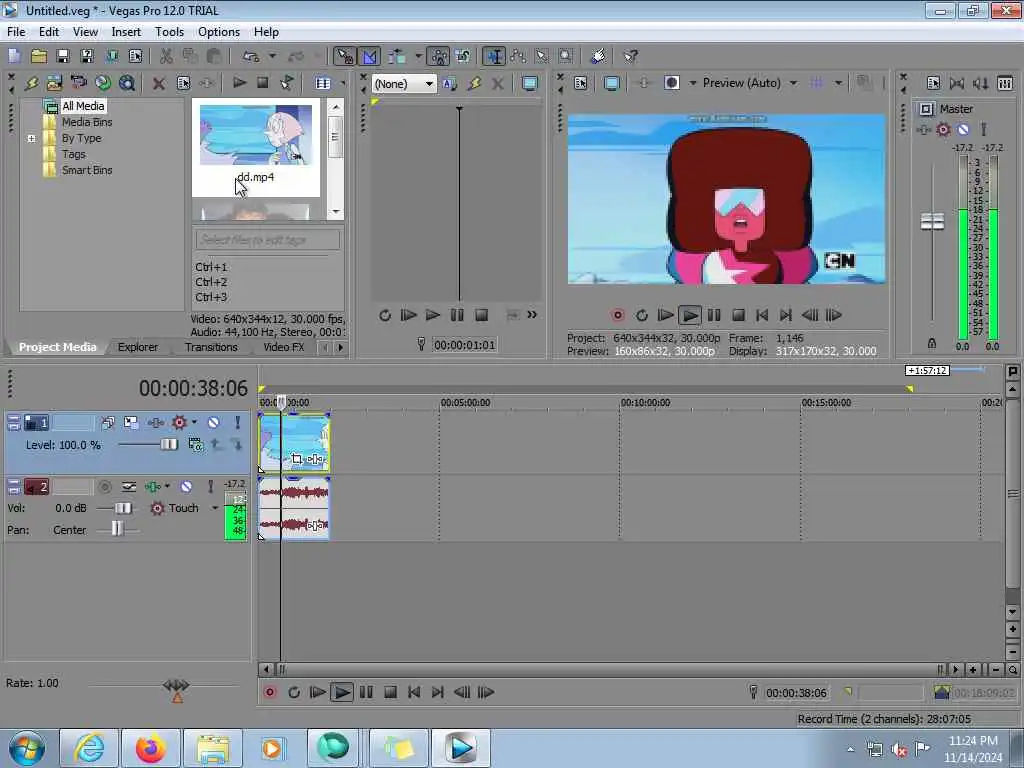Click Compositing Mode icon on video track
Viewport: 1024px width, 768px height.
click(195, 445)
